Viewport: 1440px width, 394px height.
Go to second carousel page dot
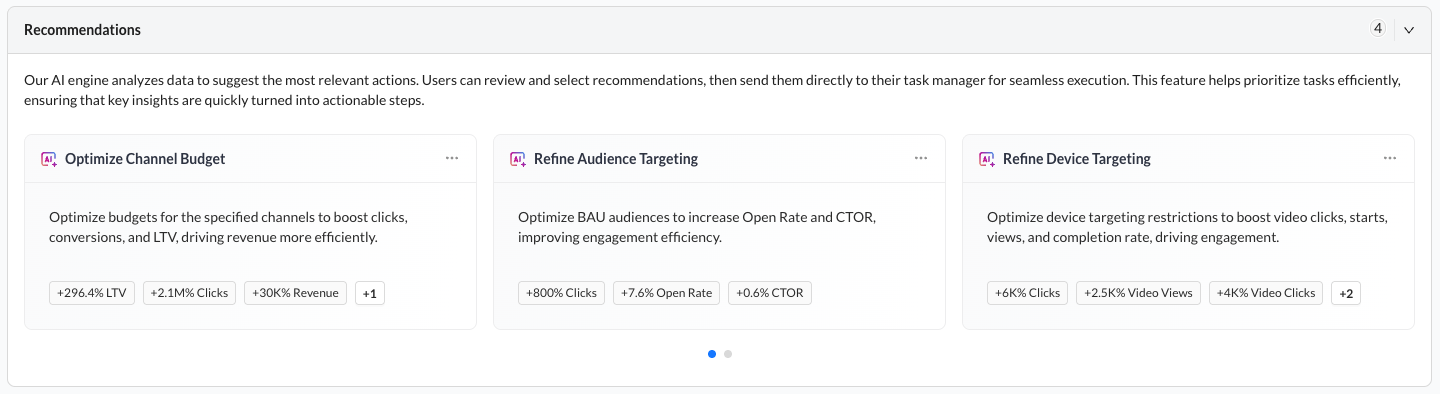click(x=728, y=353)
